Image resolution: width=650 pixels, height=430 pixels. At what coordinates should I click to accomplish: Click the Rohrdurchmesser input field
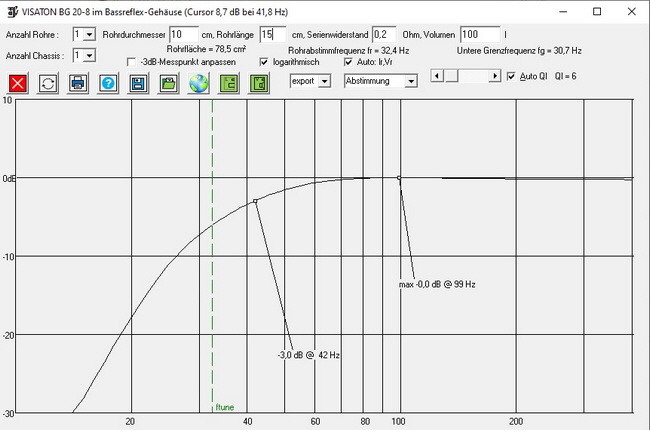(x=184, y=35)
